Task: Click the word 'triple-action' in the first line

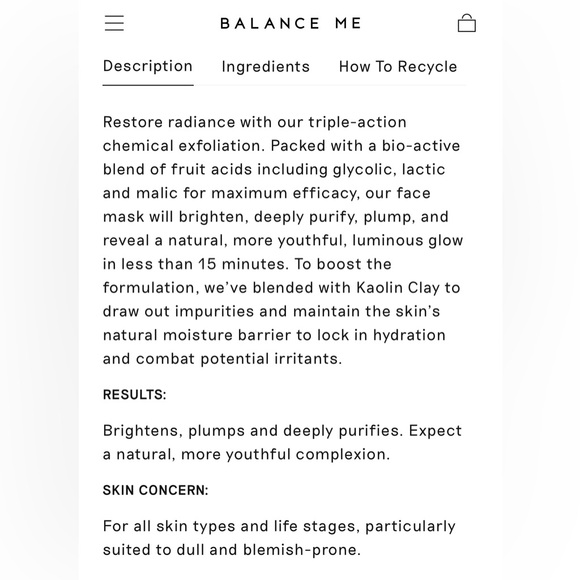Action: (x=358, y=122)
